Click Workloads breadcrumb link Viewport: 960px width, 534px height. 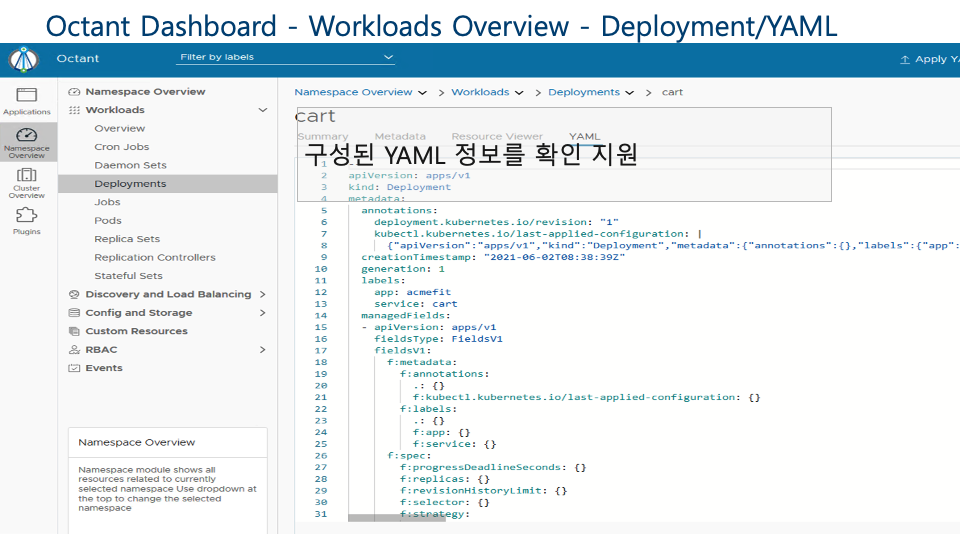point(480,92)
